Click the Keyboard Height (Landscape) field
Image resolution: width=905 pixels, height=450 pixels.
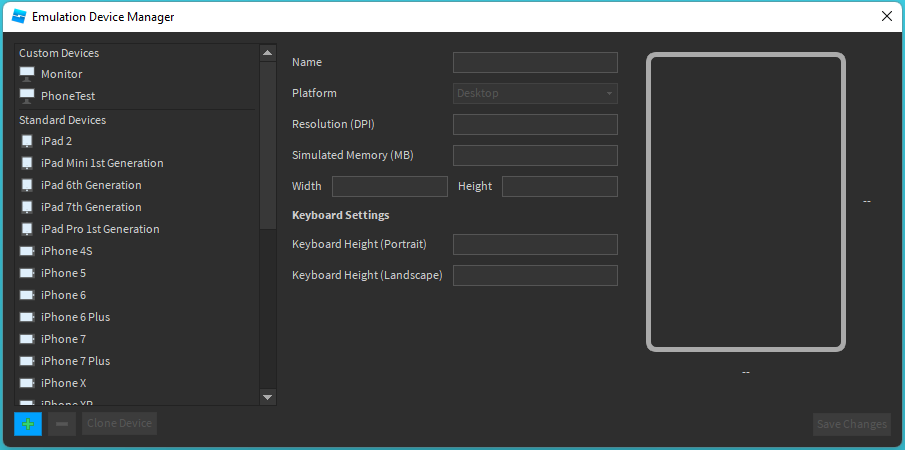[535, 276]
